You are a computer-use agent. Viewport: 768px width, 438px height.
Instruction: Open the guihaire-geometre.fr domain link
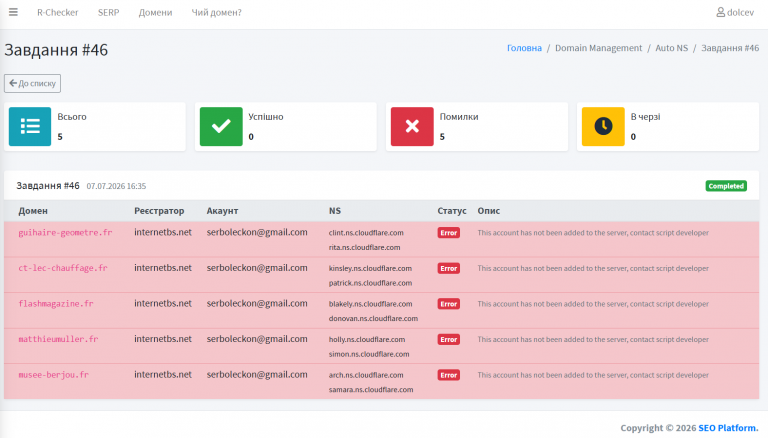[x=65, y=233]
